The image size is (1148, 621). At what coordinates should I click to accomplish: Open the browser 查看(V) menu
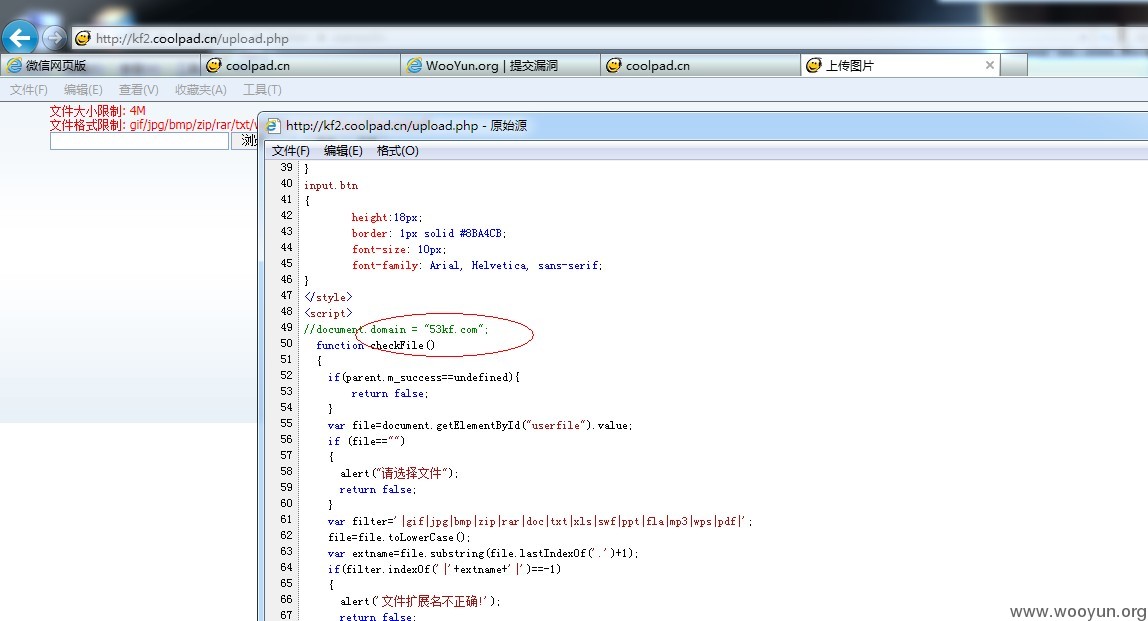click(138, 89)
